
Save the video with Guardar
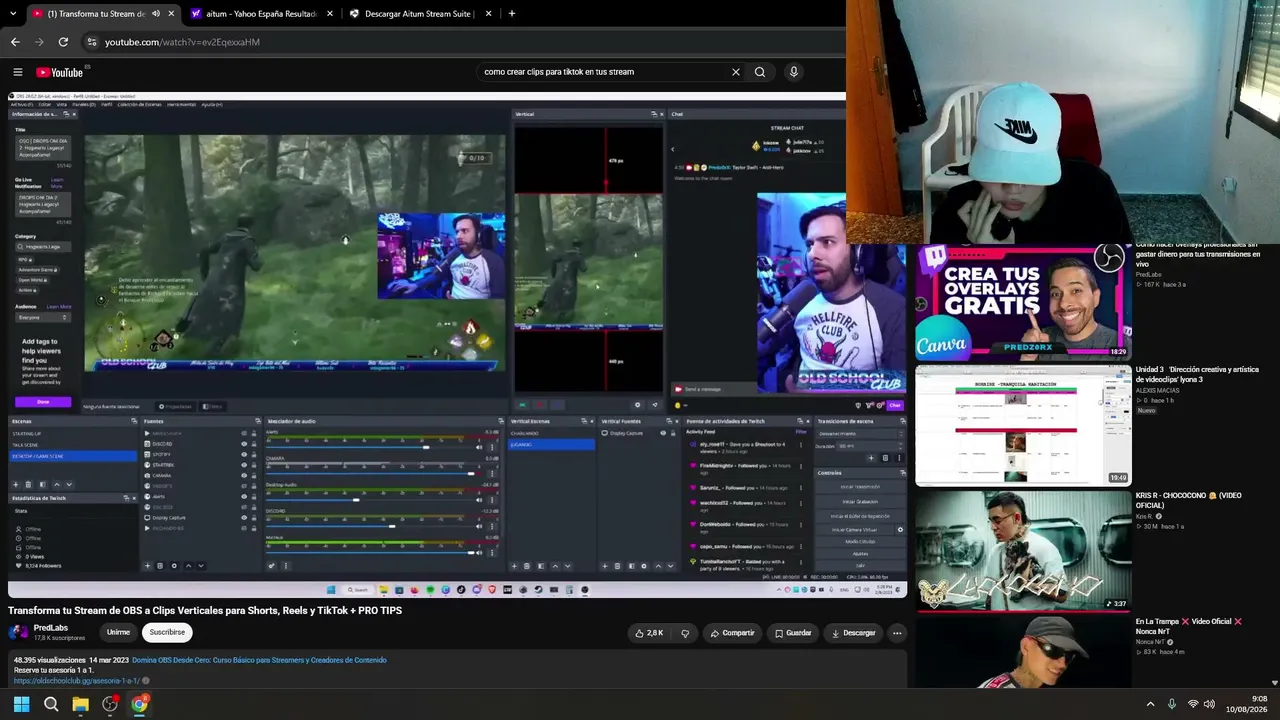point(793,633)
